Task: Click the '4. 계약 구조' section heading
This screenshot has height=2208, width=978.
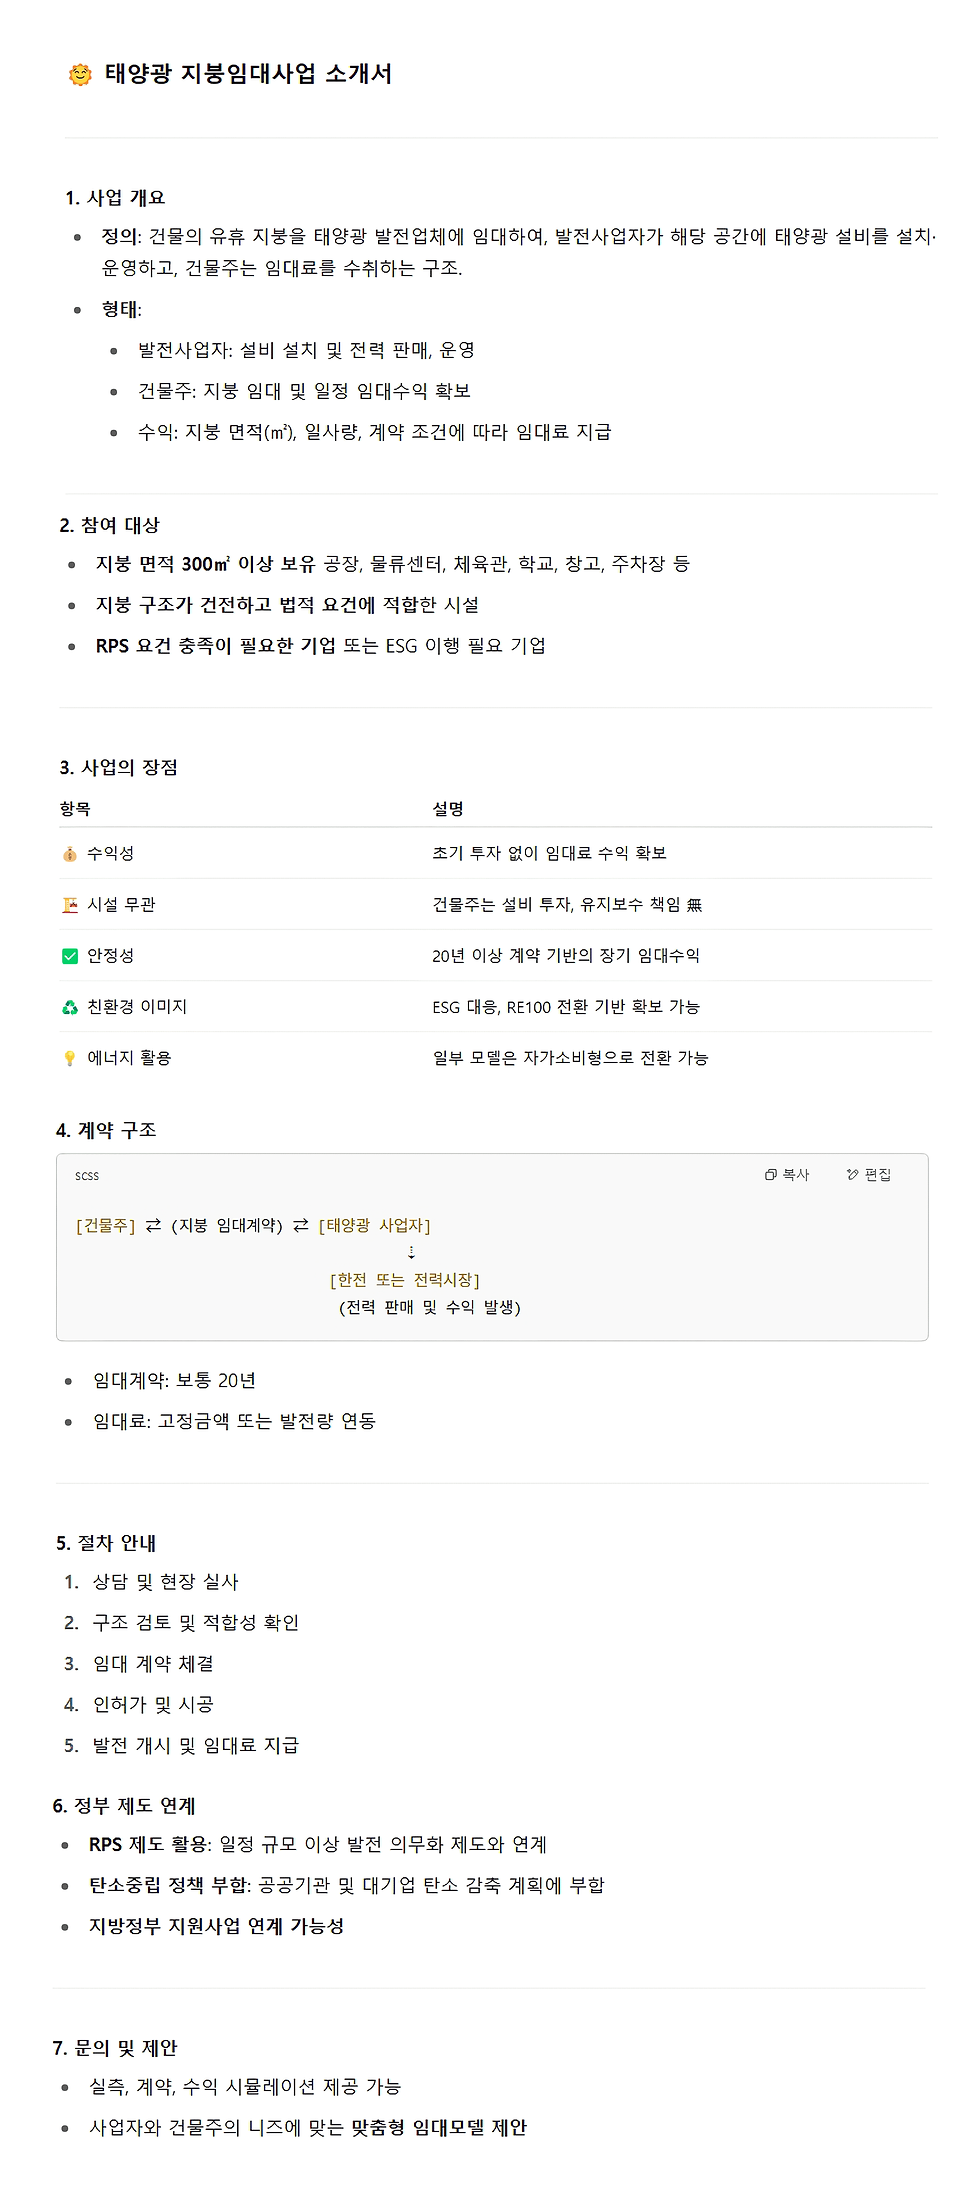Action: tap(106, 1130)
